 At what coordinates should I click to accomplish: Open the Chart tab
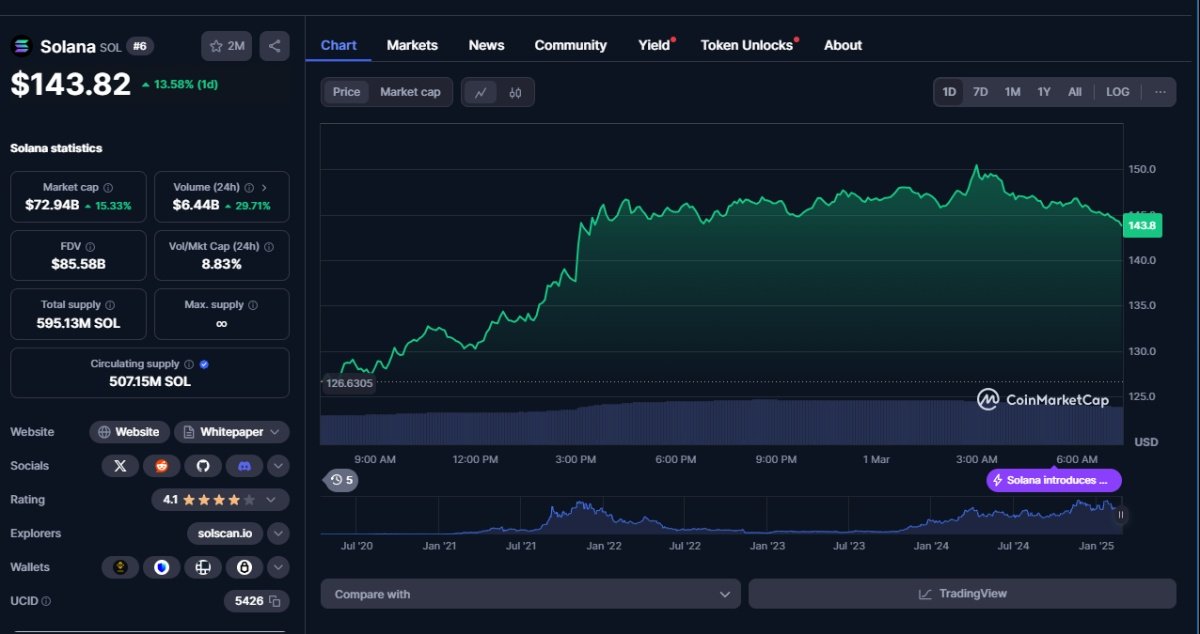(x=339, y=45)
